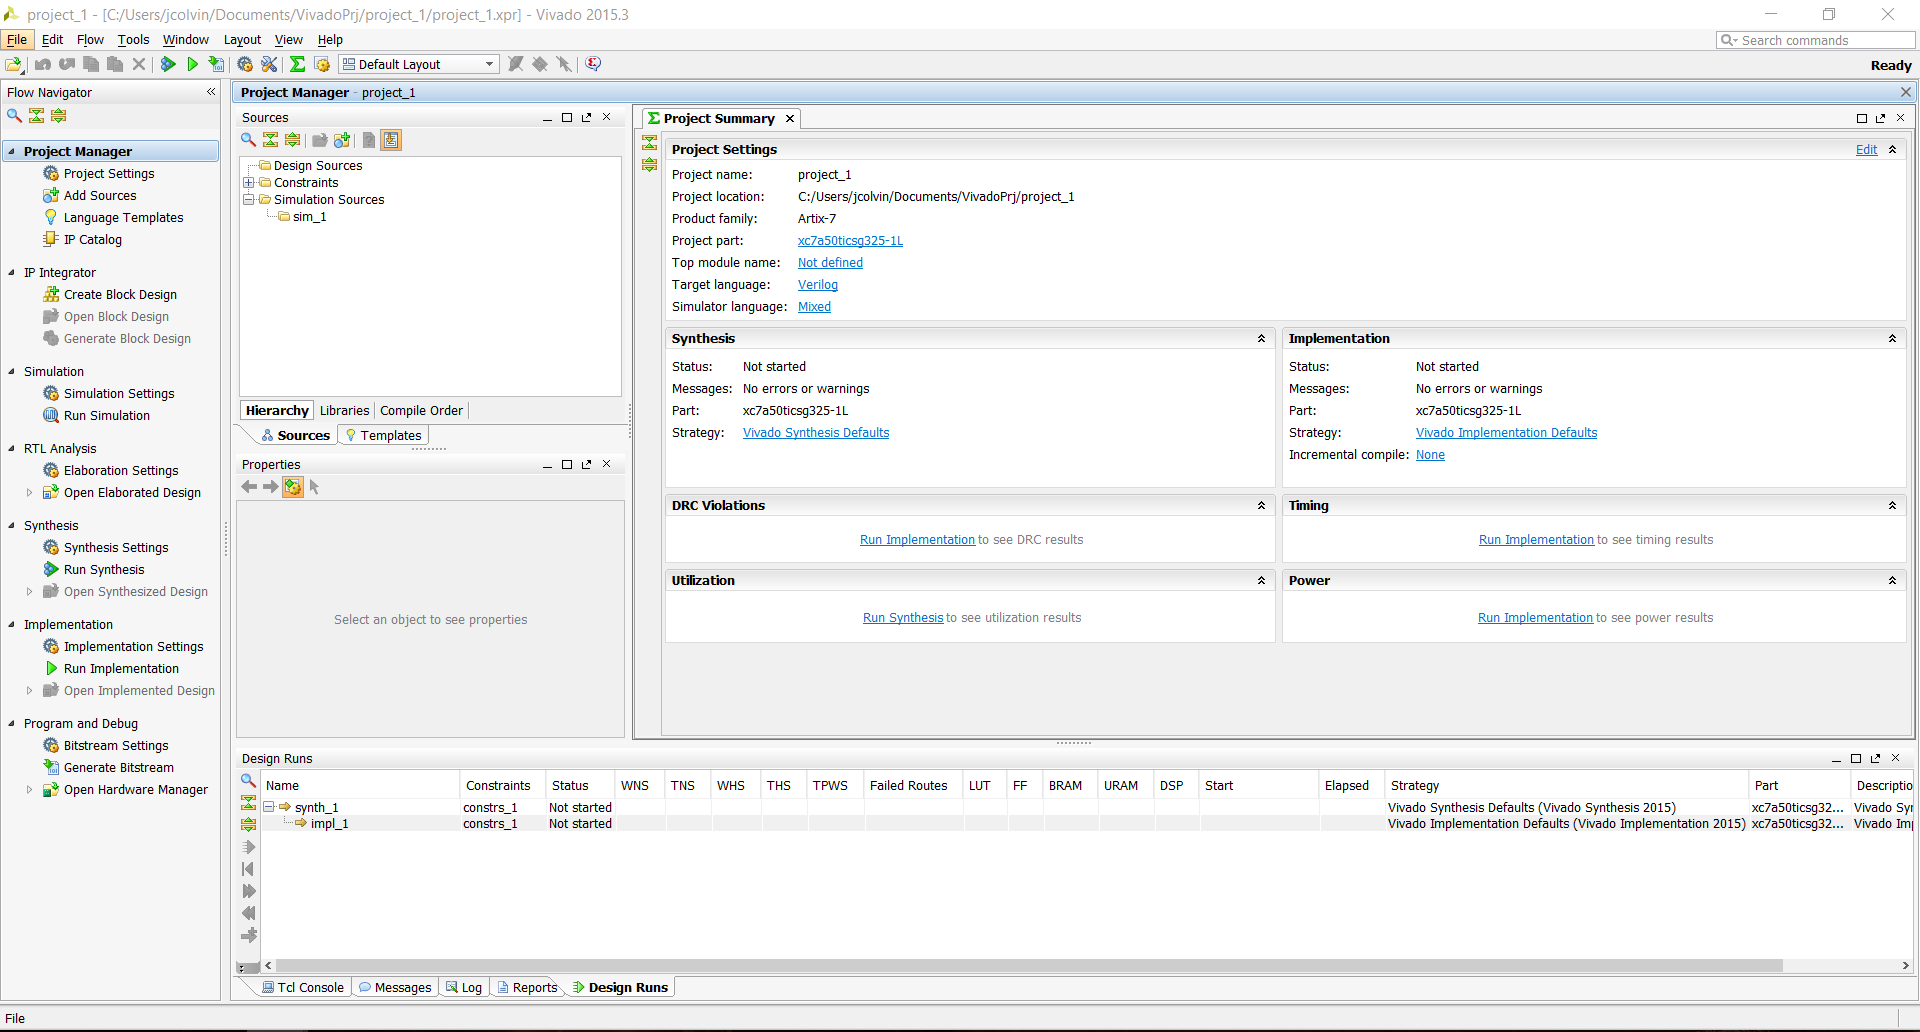This screenshot has height=1032, width=1920.
Task: Open the Layout menu
Action: (x=242, y=40)
